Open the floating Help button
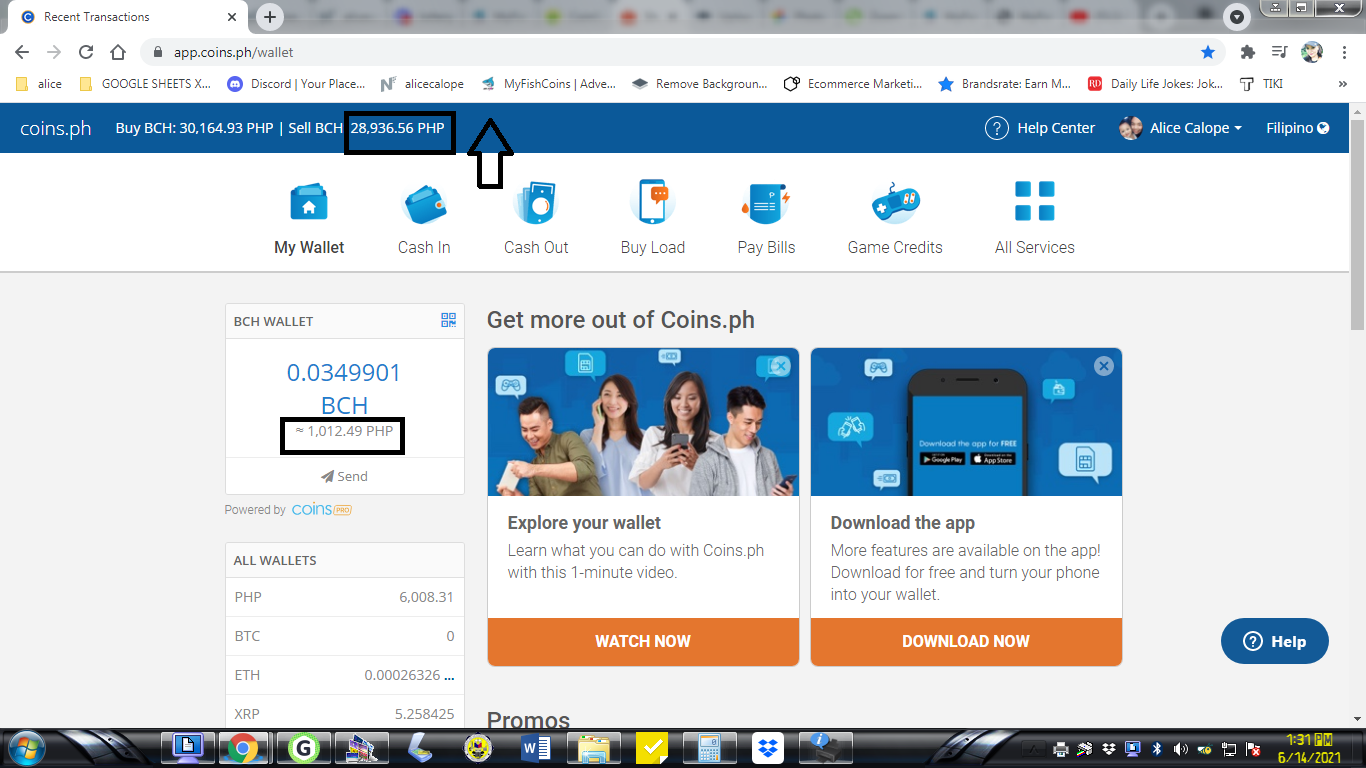Image resolution: width=1366 pixels, height=768 pixels. pyautogui.click(x=1275, y=641)
